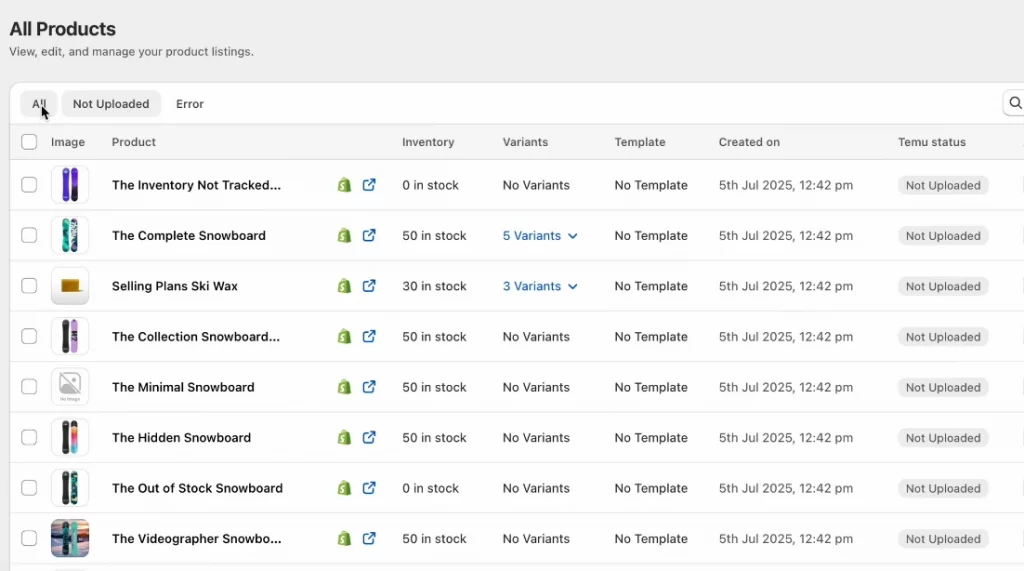Click Shopify icon for The Hidden Snowboard

pos(344,438)
